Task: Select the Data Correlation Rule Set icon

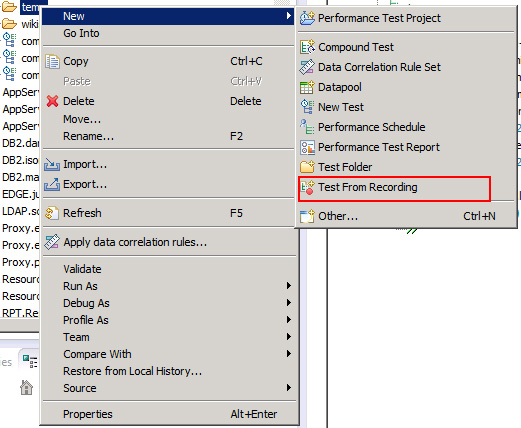Action: point(307,67)
